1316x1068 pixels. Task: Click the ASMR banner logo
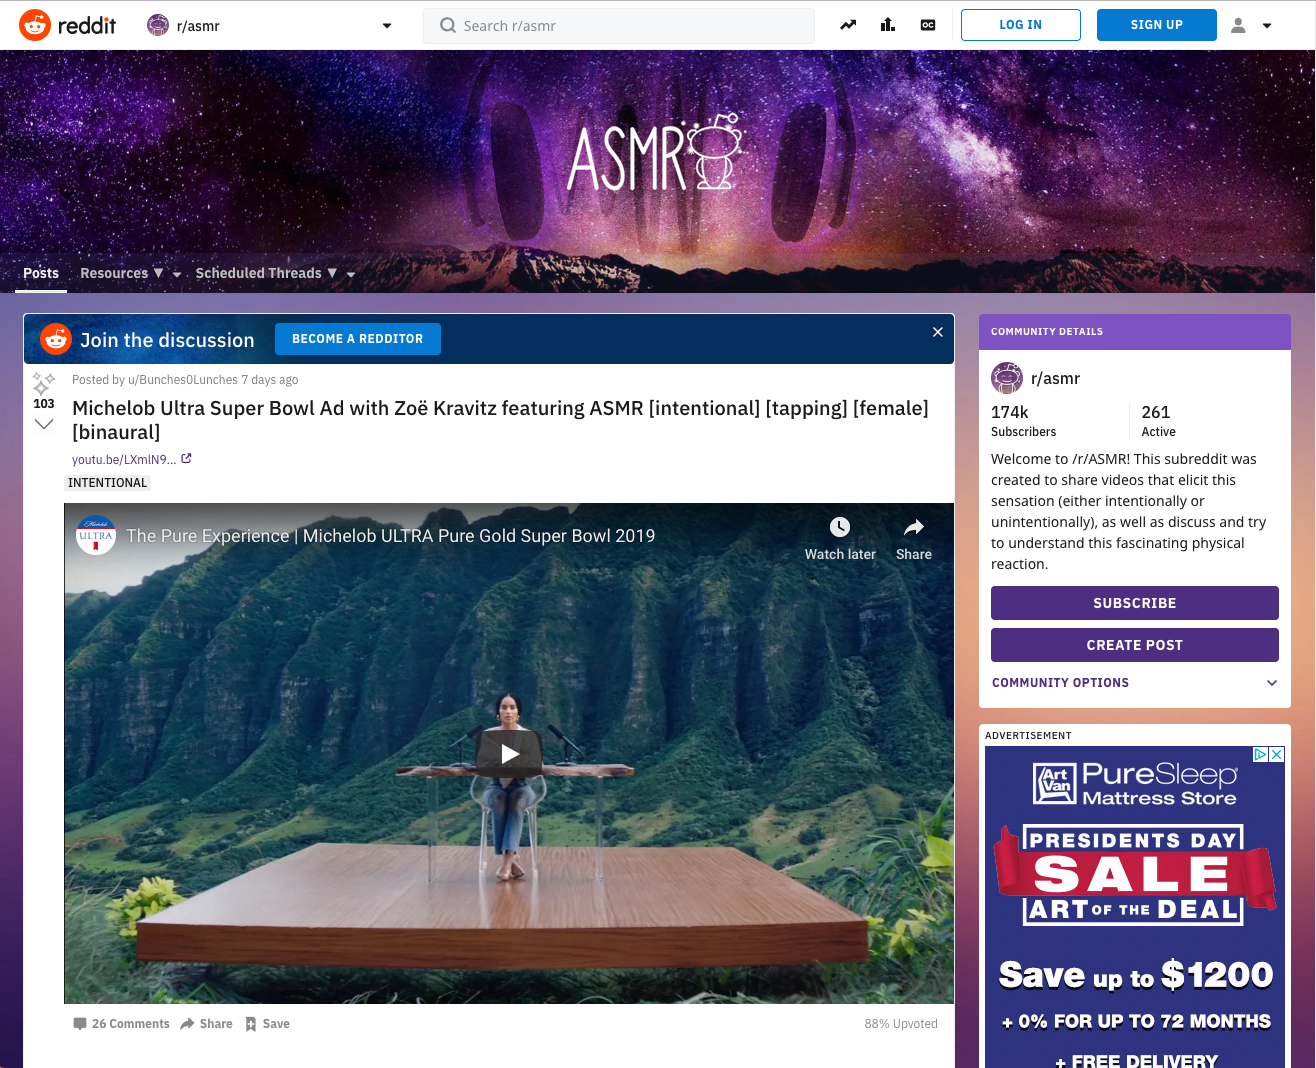pos(656,152)
